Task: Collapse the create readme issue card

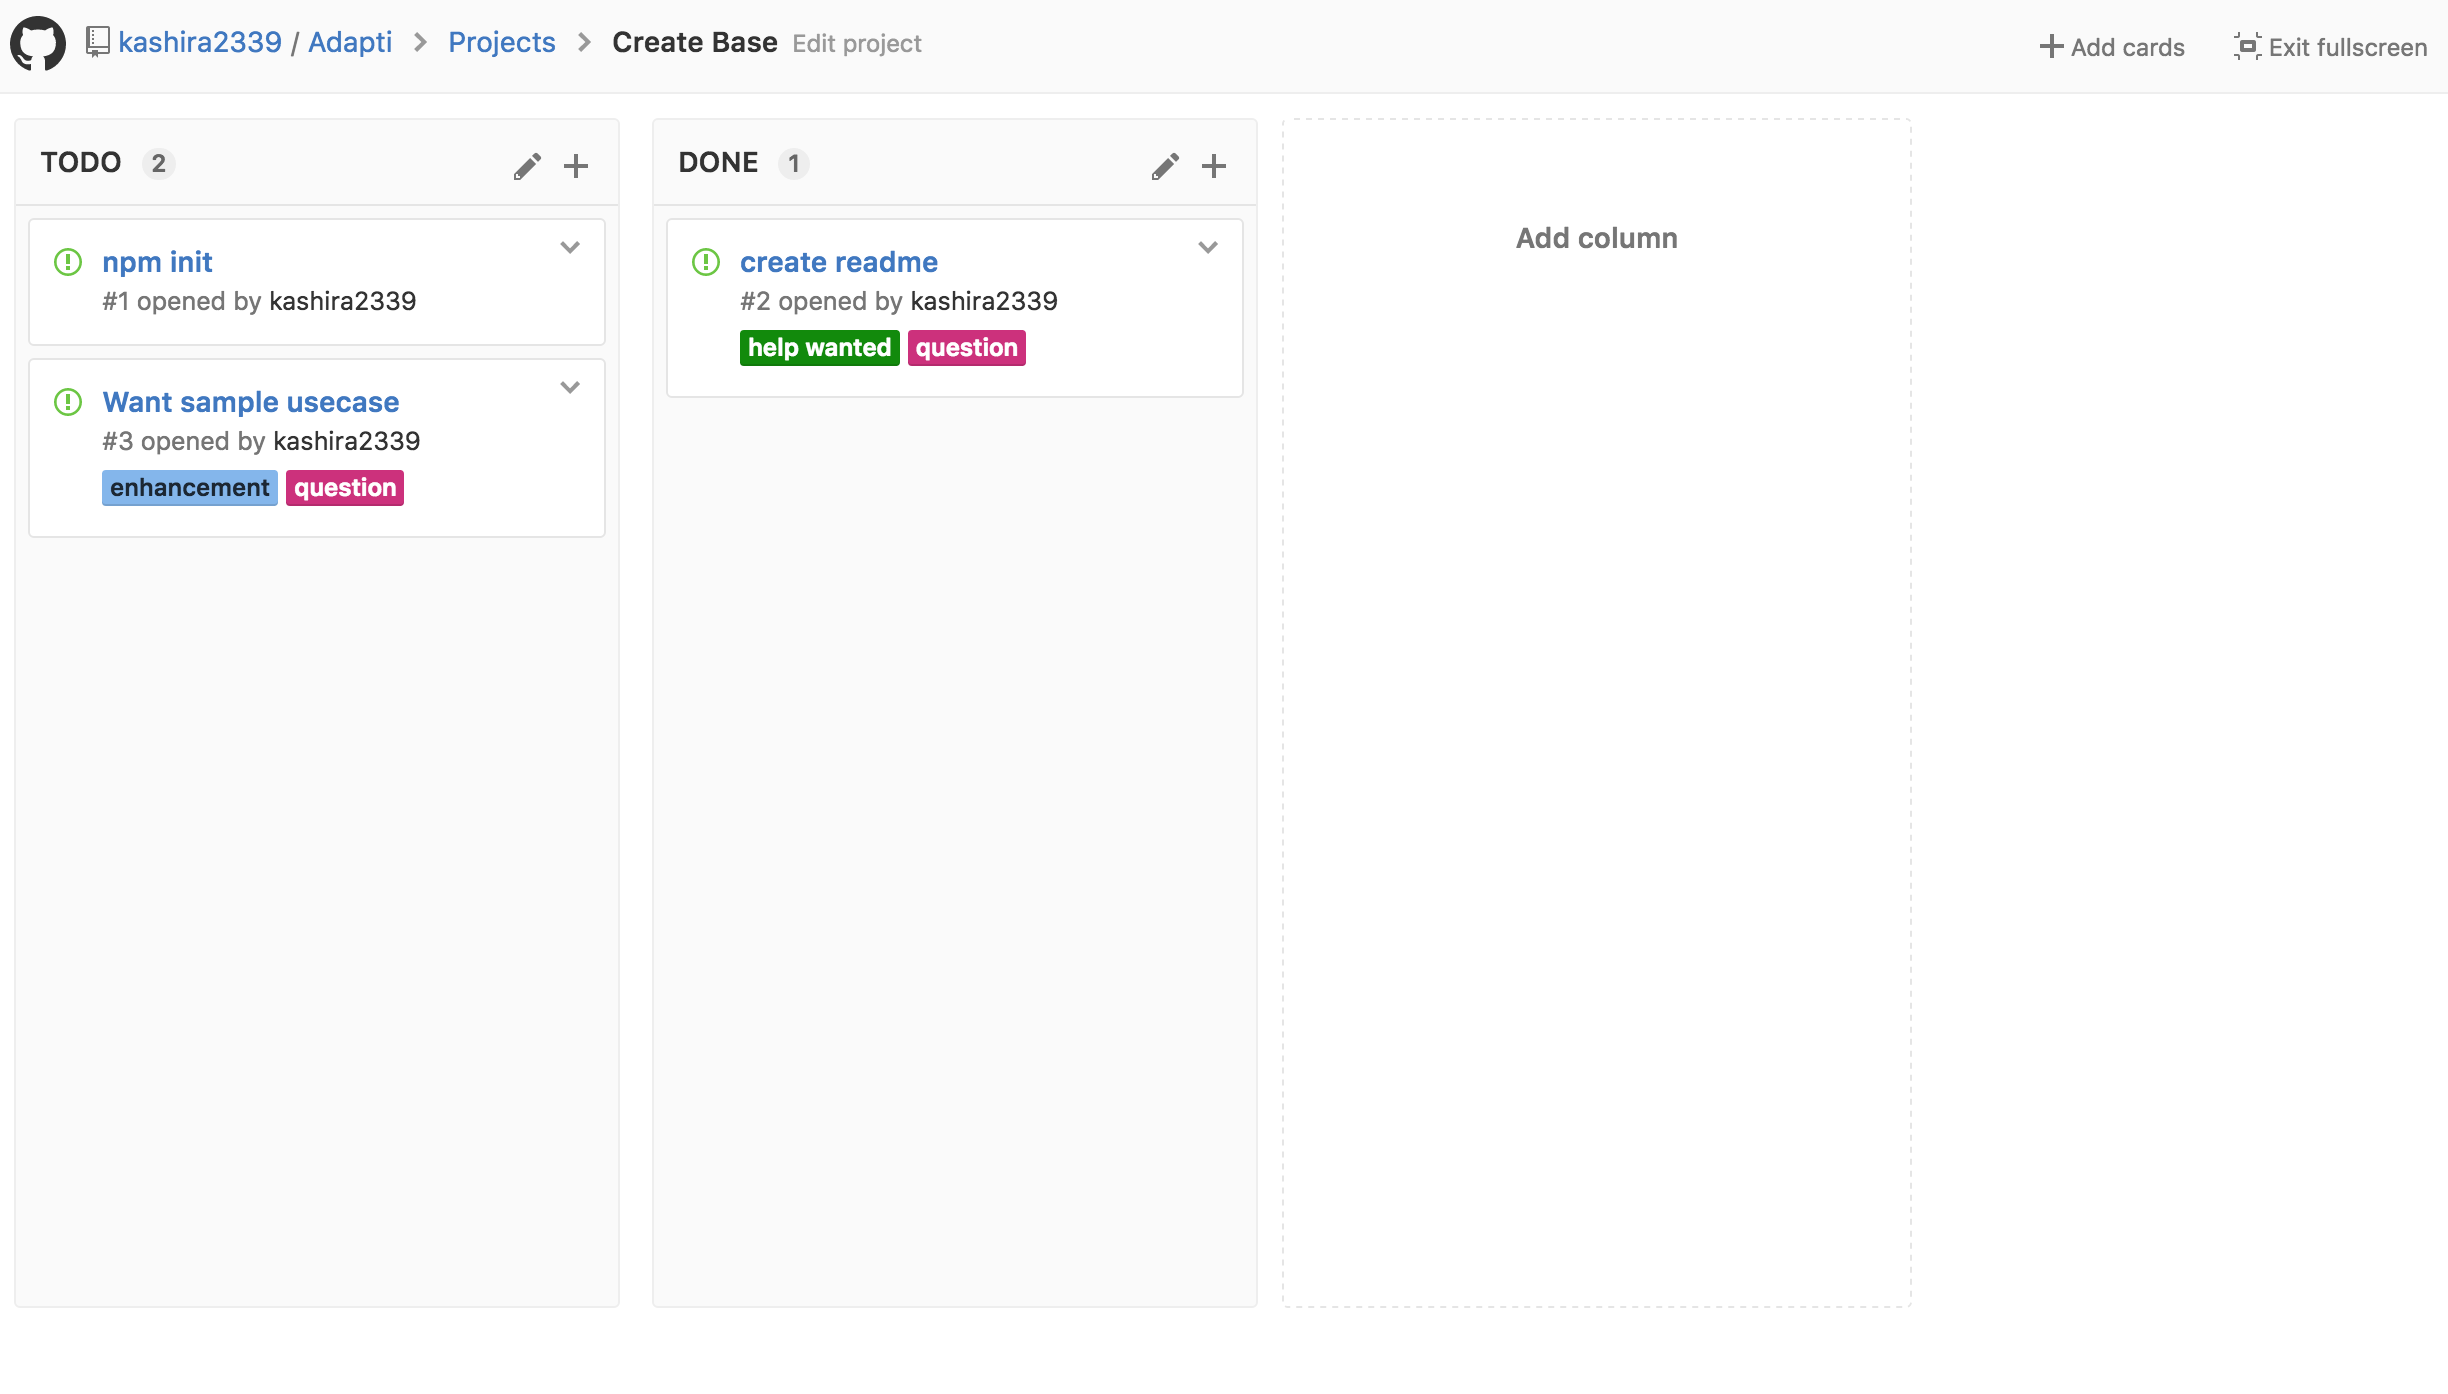Action: tap(1207, 247)
